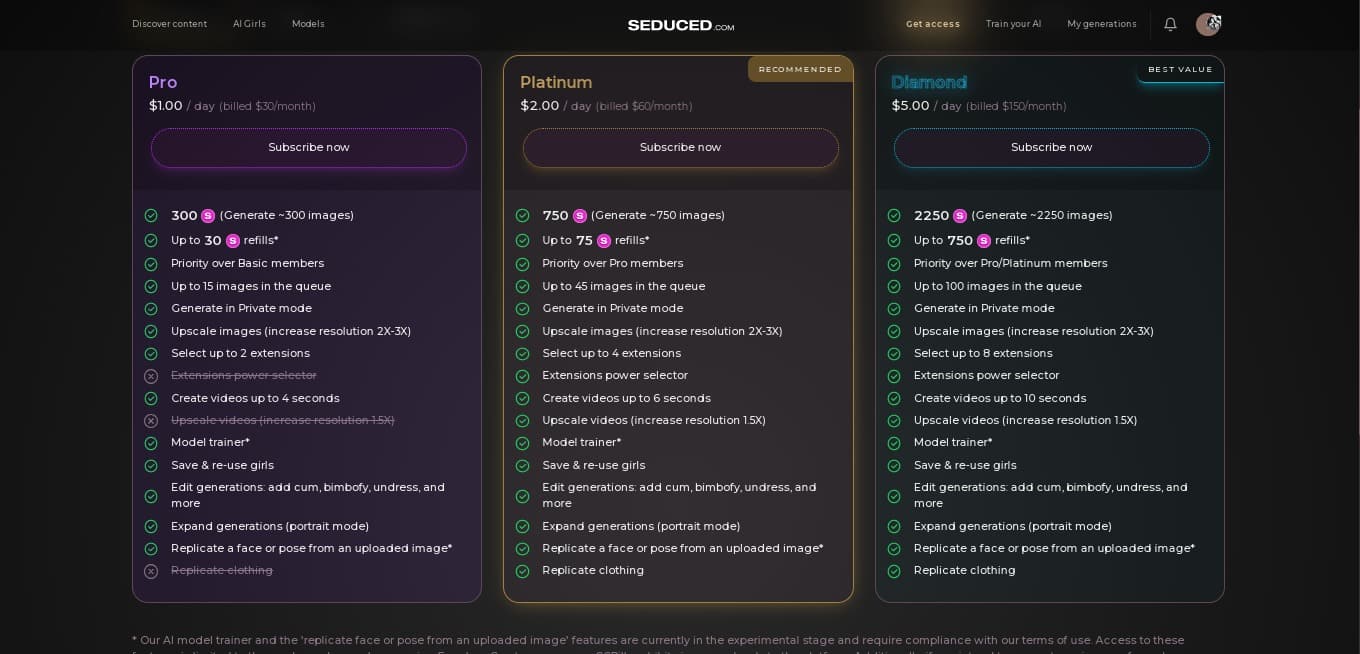Click the Diamond plan title

[929, 82]
